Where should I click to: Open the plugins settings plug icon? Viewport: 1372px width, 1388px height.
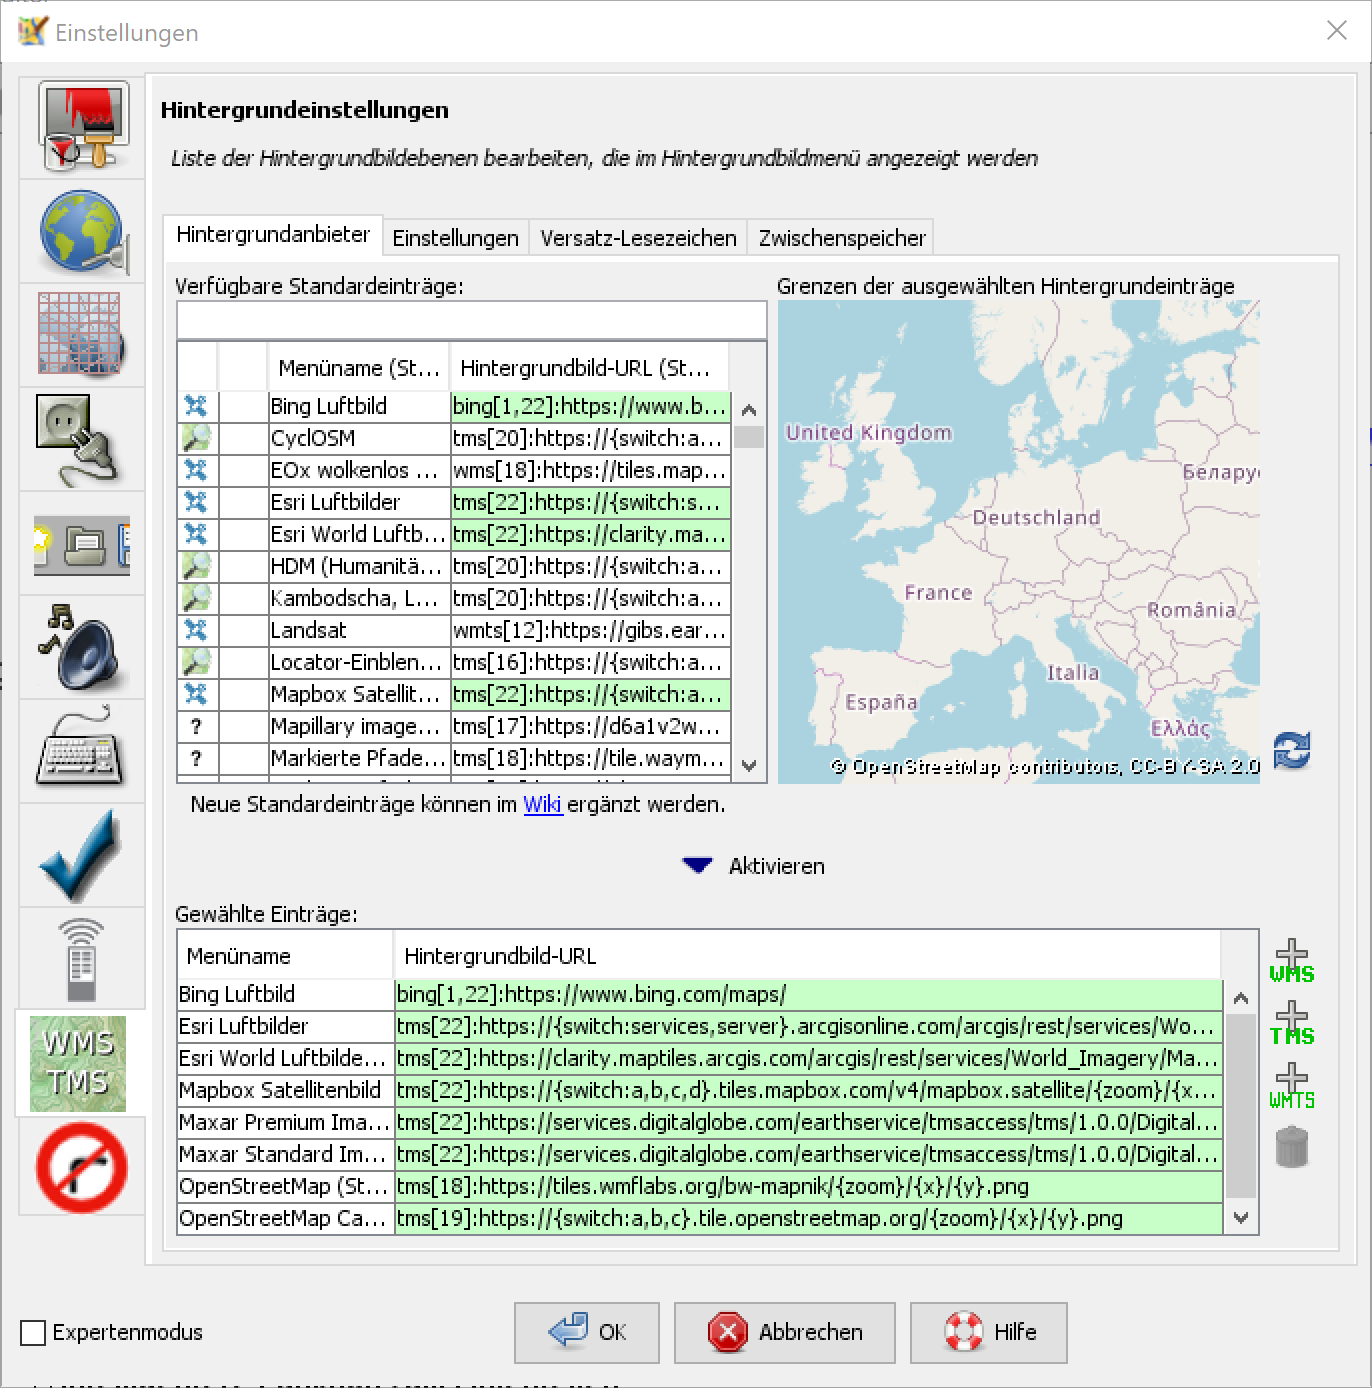coord(80,440)
